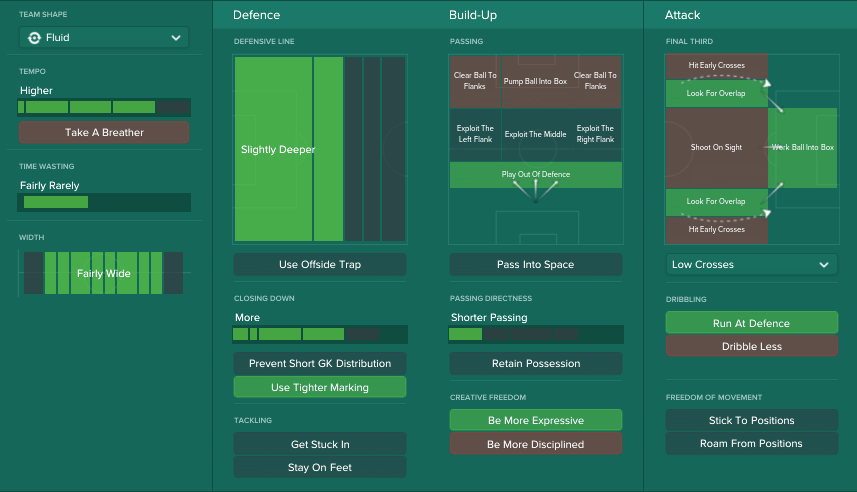
Task: Adjust the Tempo Higher slider bar
Action: (x=104, y=107)
